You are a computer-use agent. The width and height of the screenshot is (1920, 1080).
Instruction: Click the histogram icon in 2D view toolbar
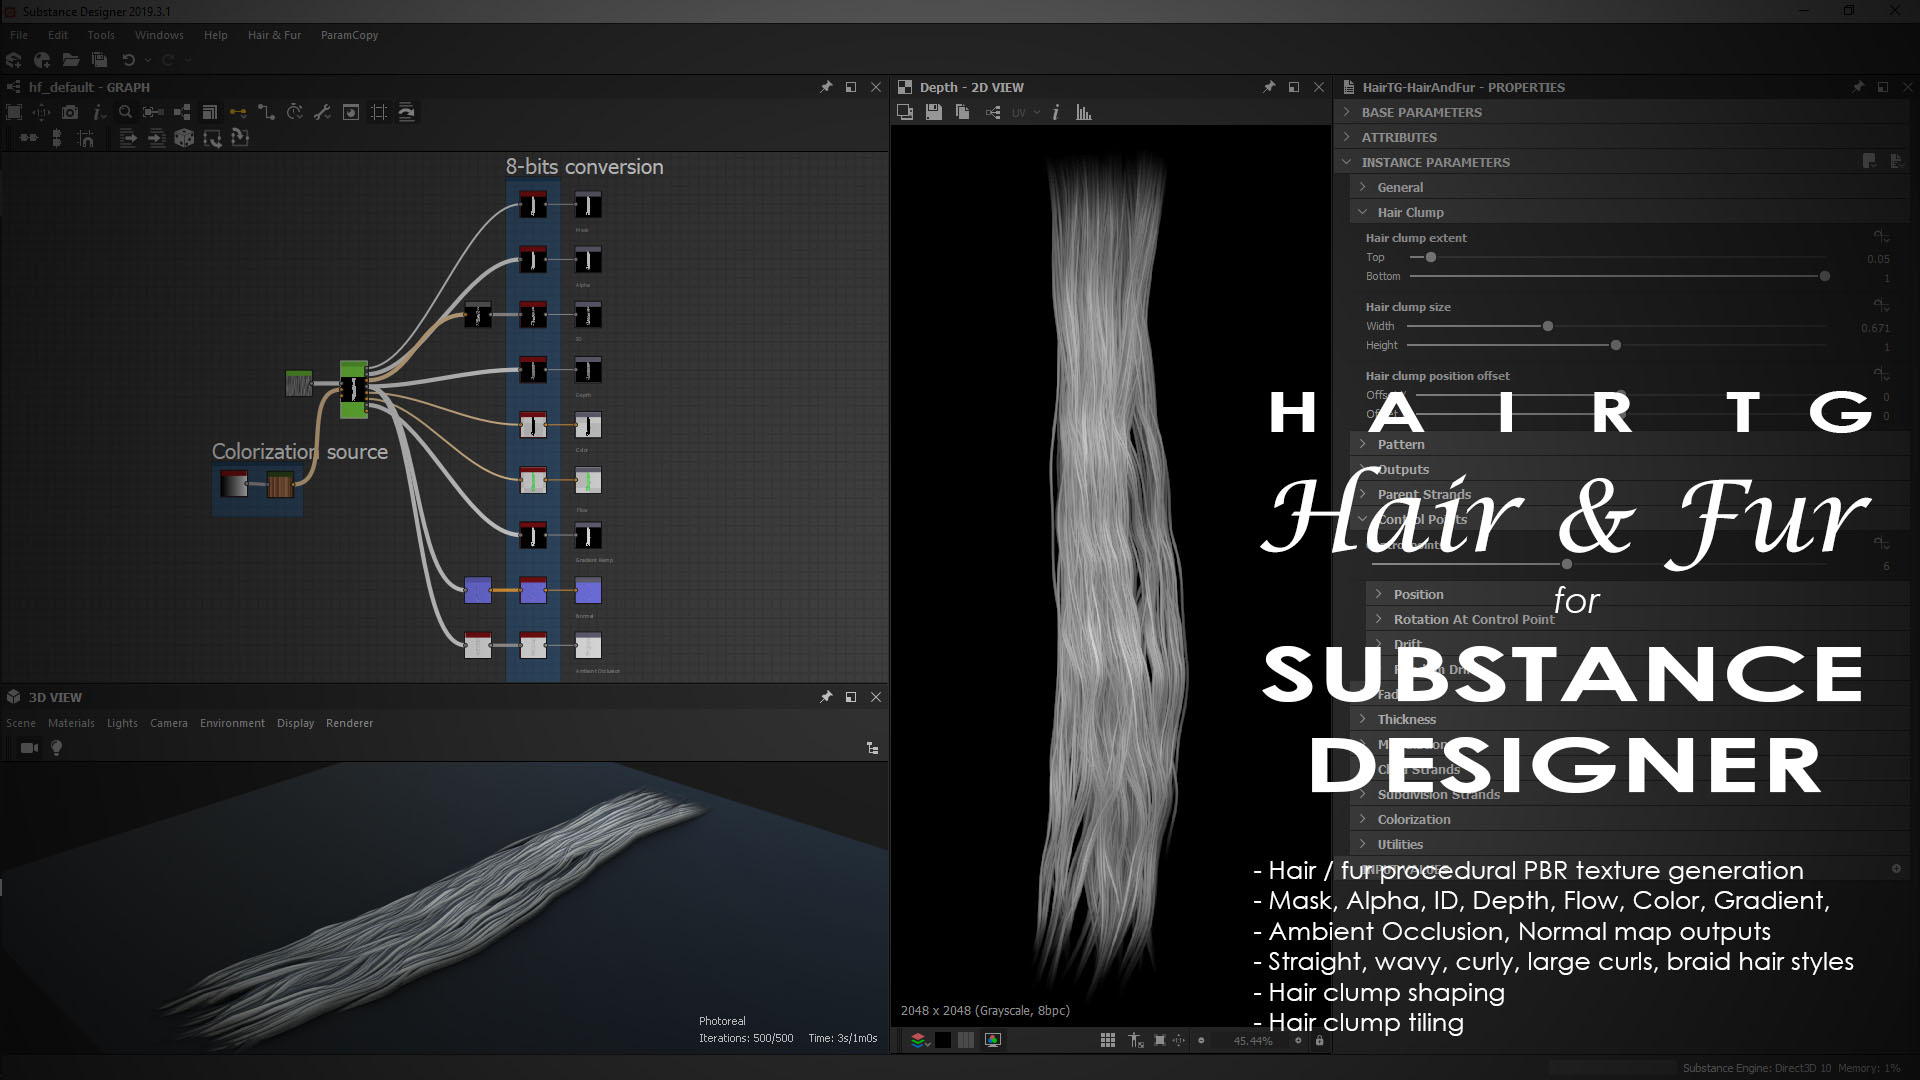pos(1084,112)
